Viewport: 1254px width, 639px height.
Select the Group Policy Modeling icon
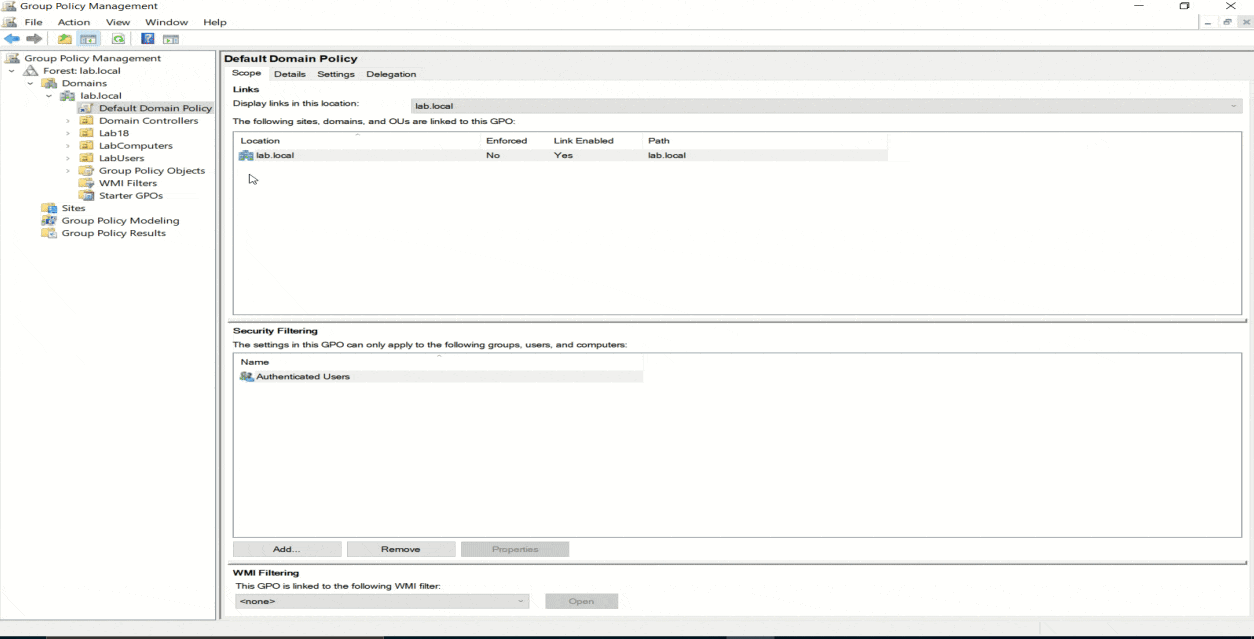[49, 221]
